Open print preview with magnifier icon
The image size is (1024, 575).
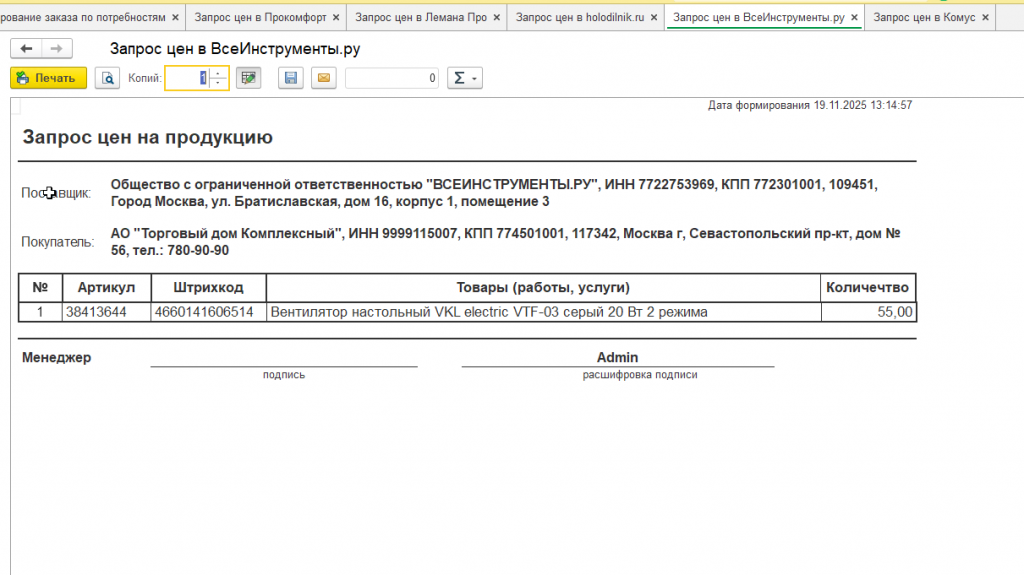(x=107, y=78)
